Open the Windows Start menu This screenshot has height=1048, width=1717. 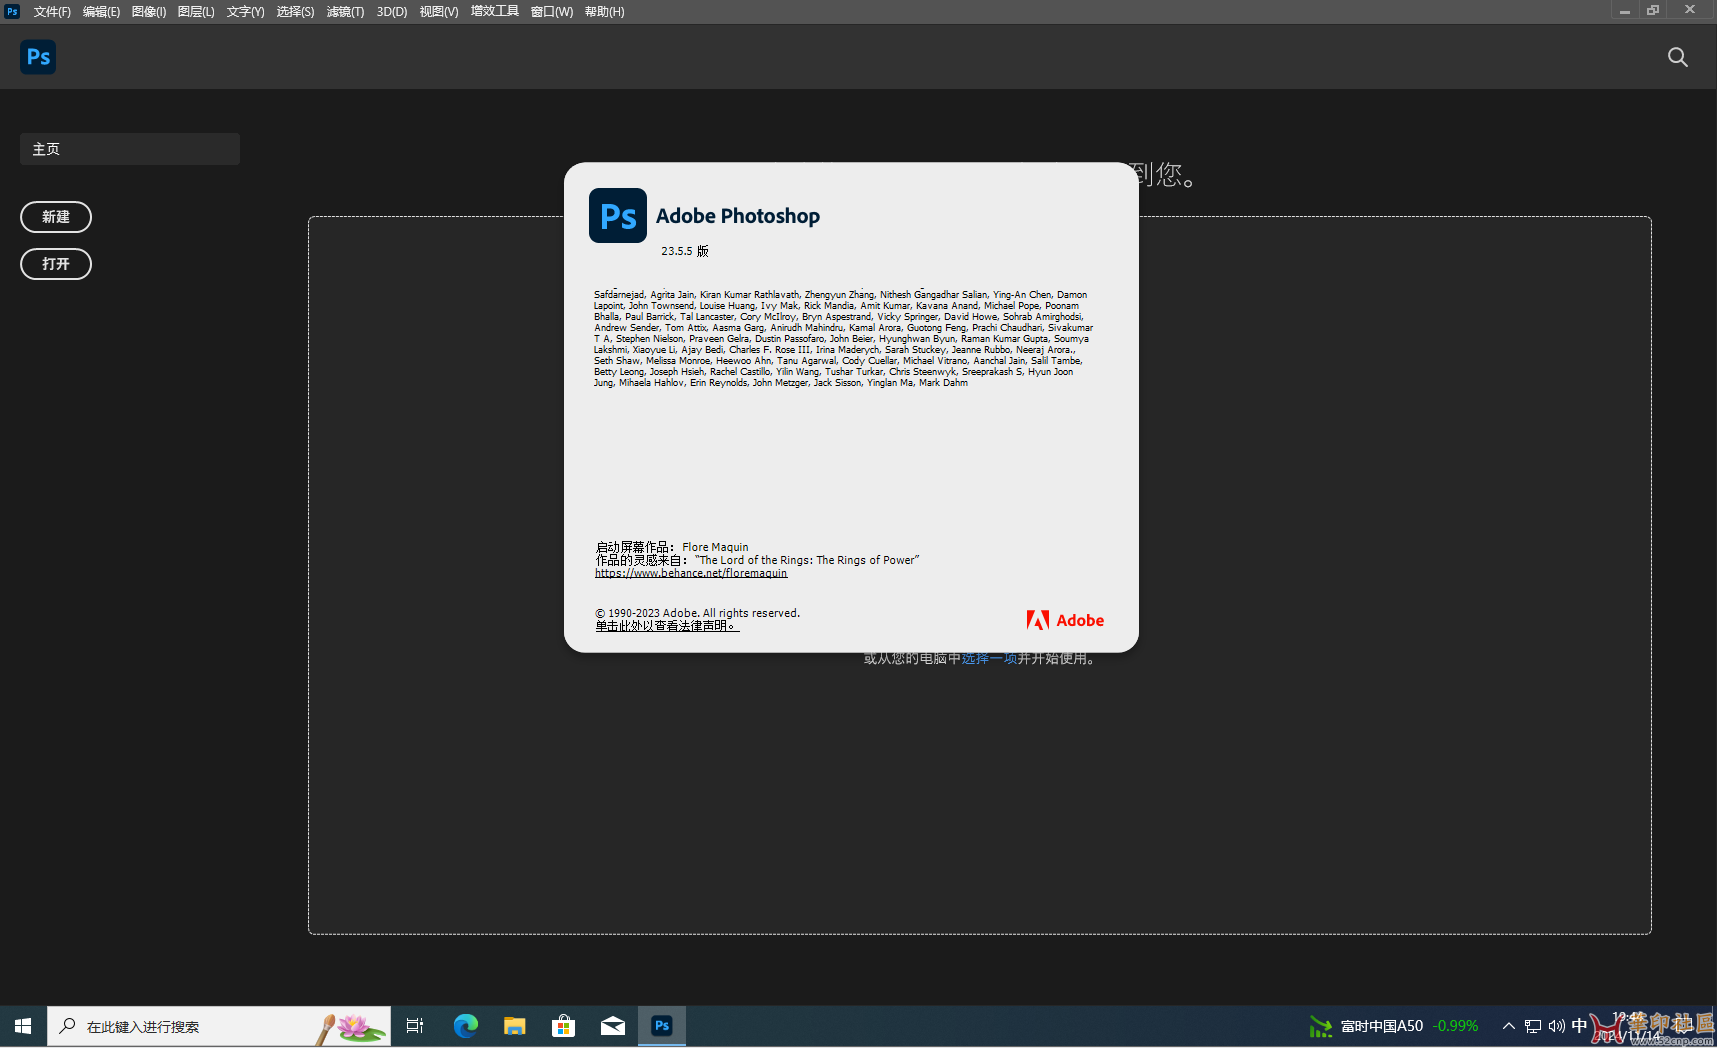(x=23, y=1026)
